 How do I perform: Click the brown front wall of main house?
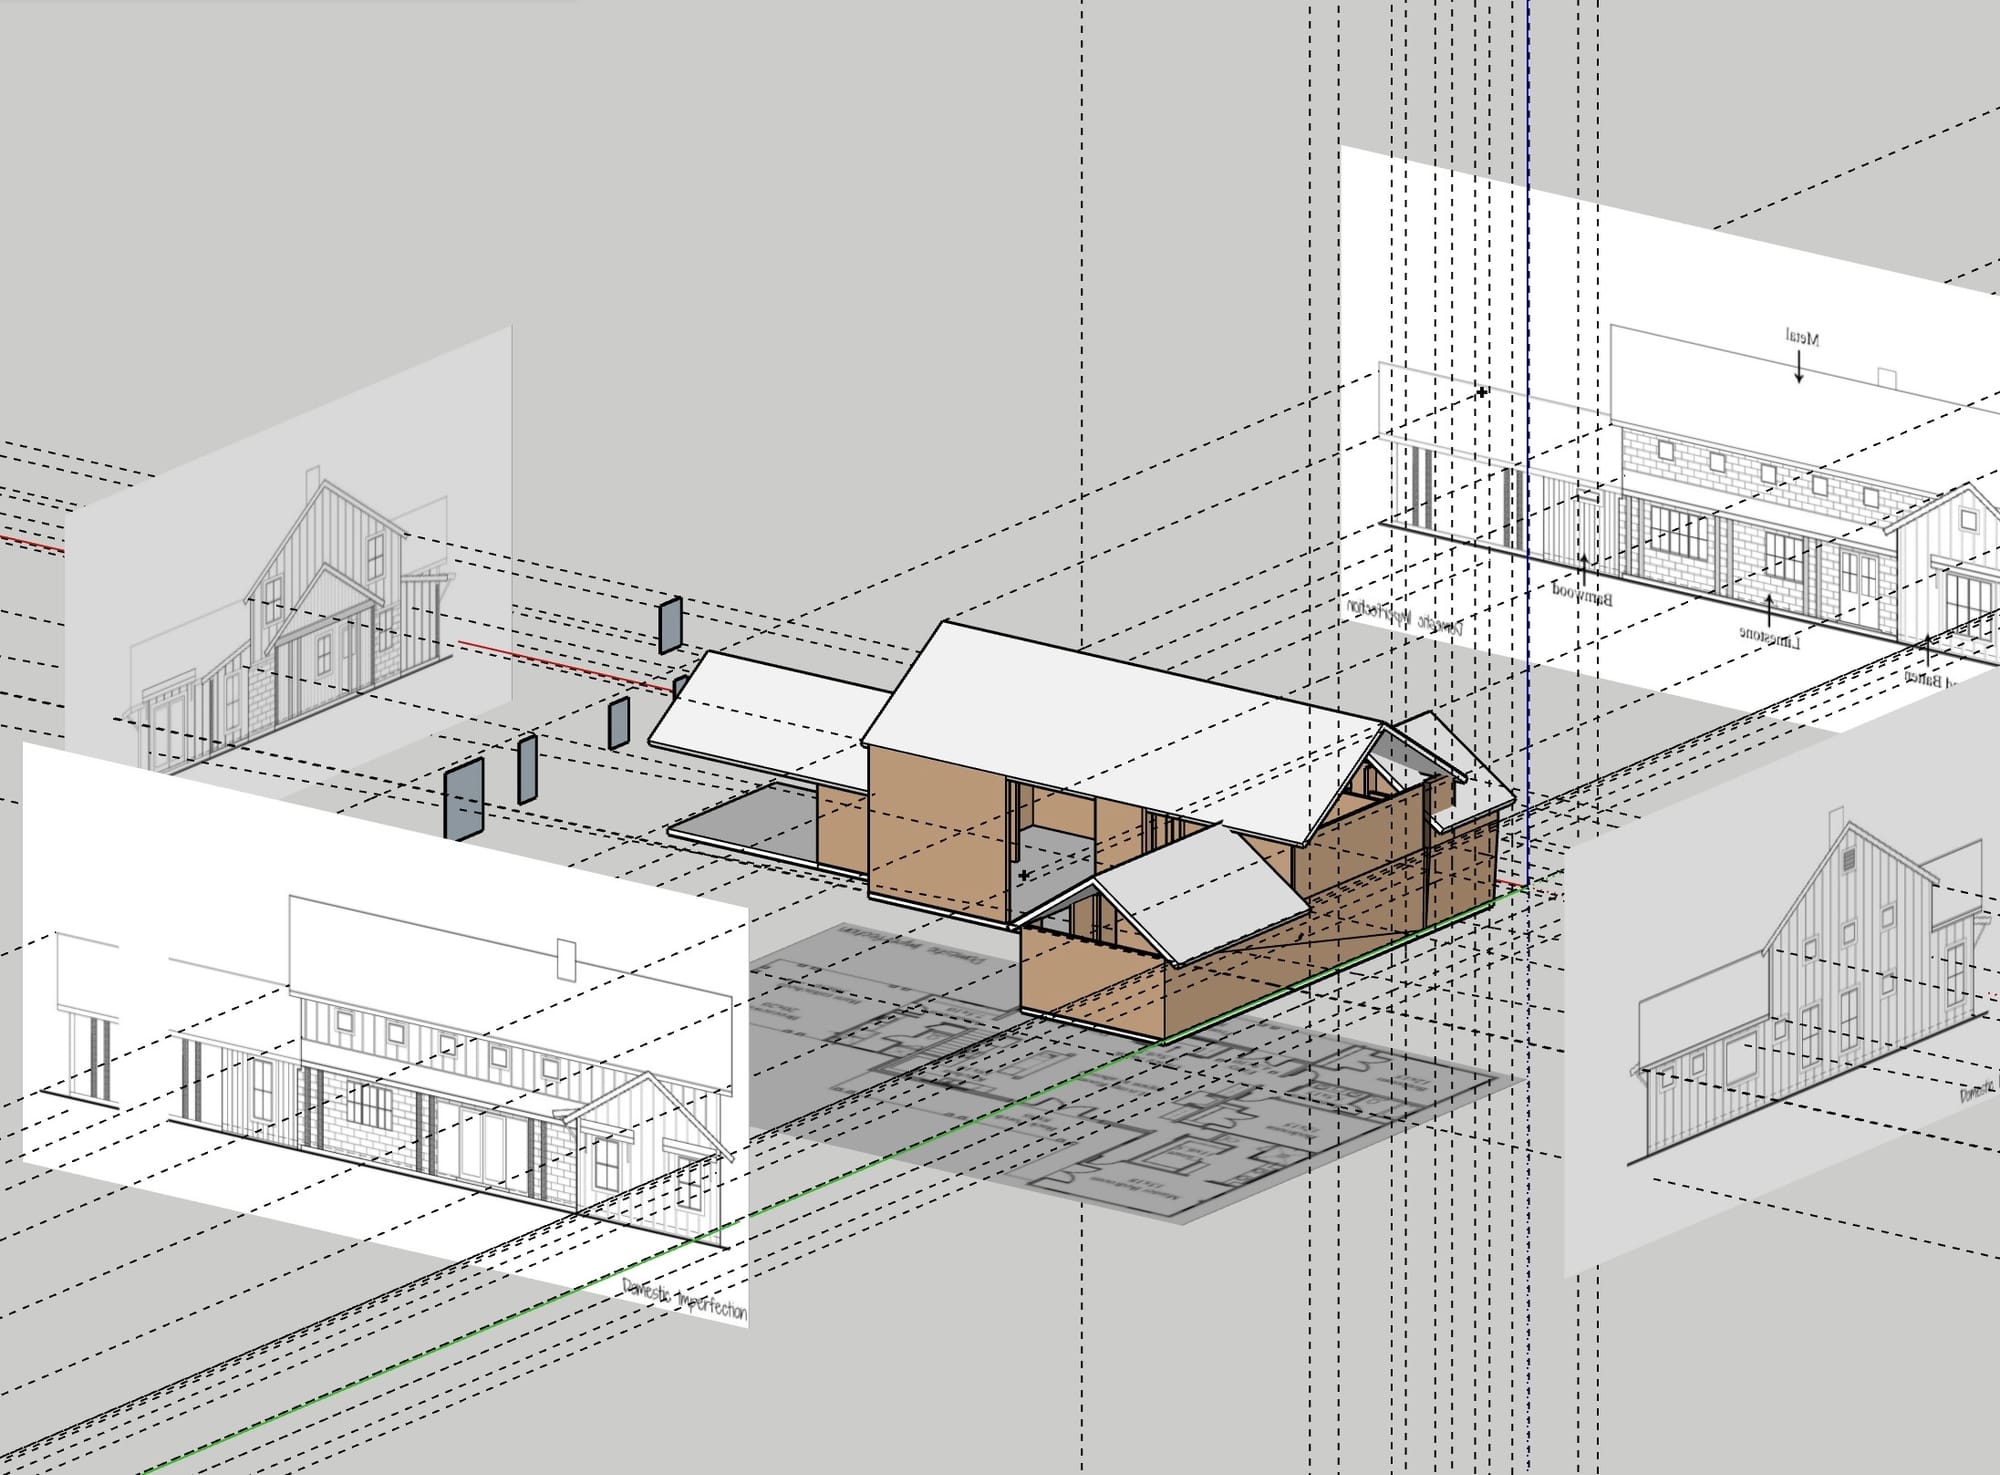coord(937,832)
